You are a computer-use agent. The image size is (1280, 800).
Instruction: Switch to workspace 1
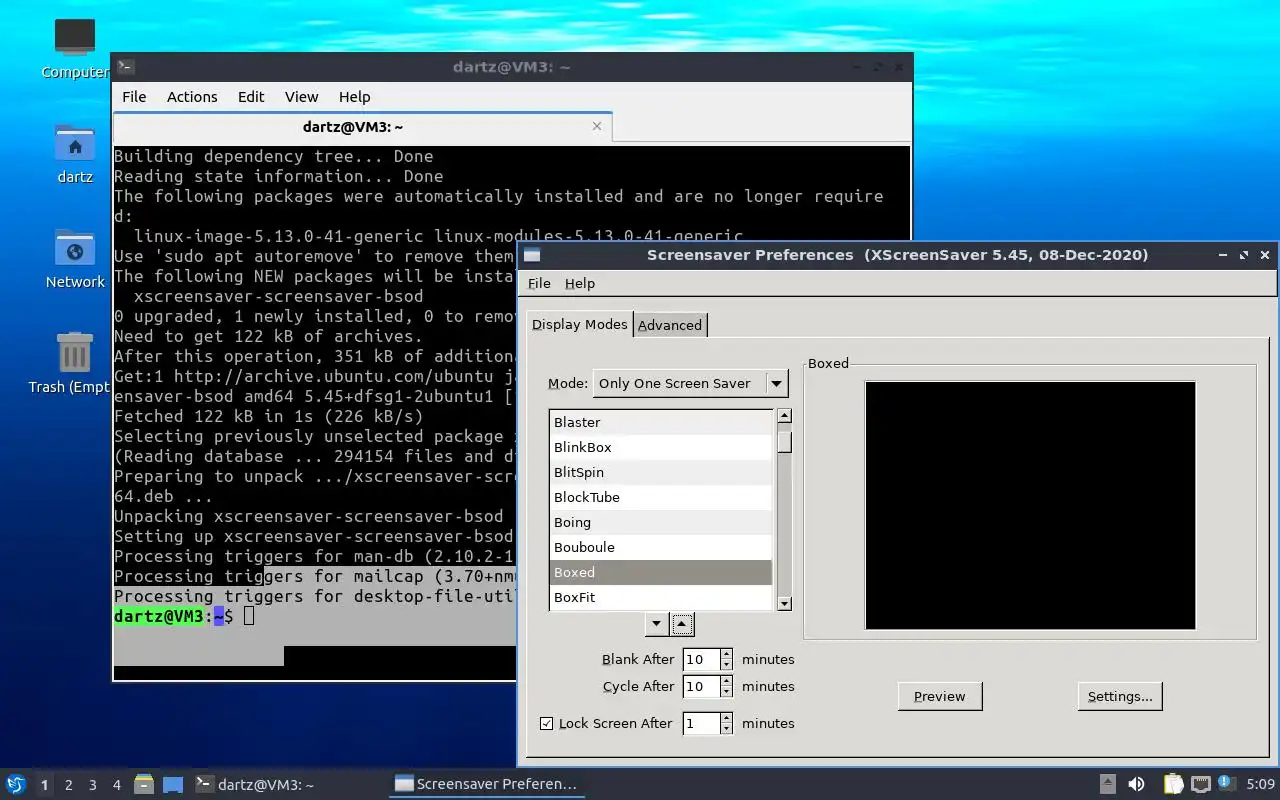pyautogui.click(x=44, y=785)
